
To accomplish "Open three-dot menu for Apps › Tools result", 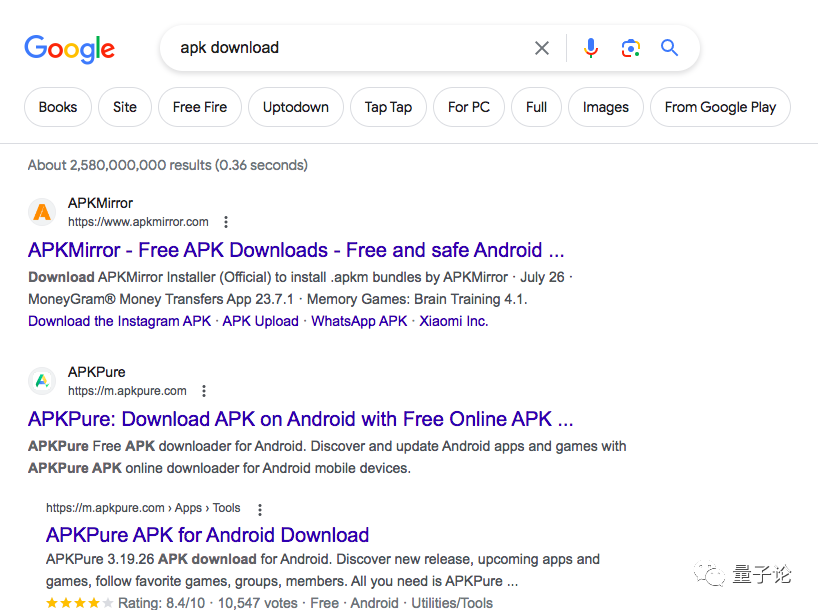I will (260, 509).
